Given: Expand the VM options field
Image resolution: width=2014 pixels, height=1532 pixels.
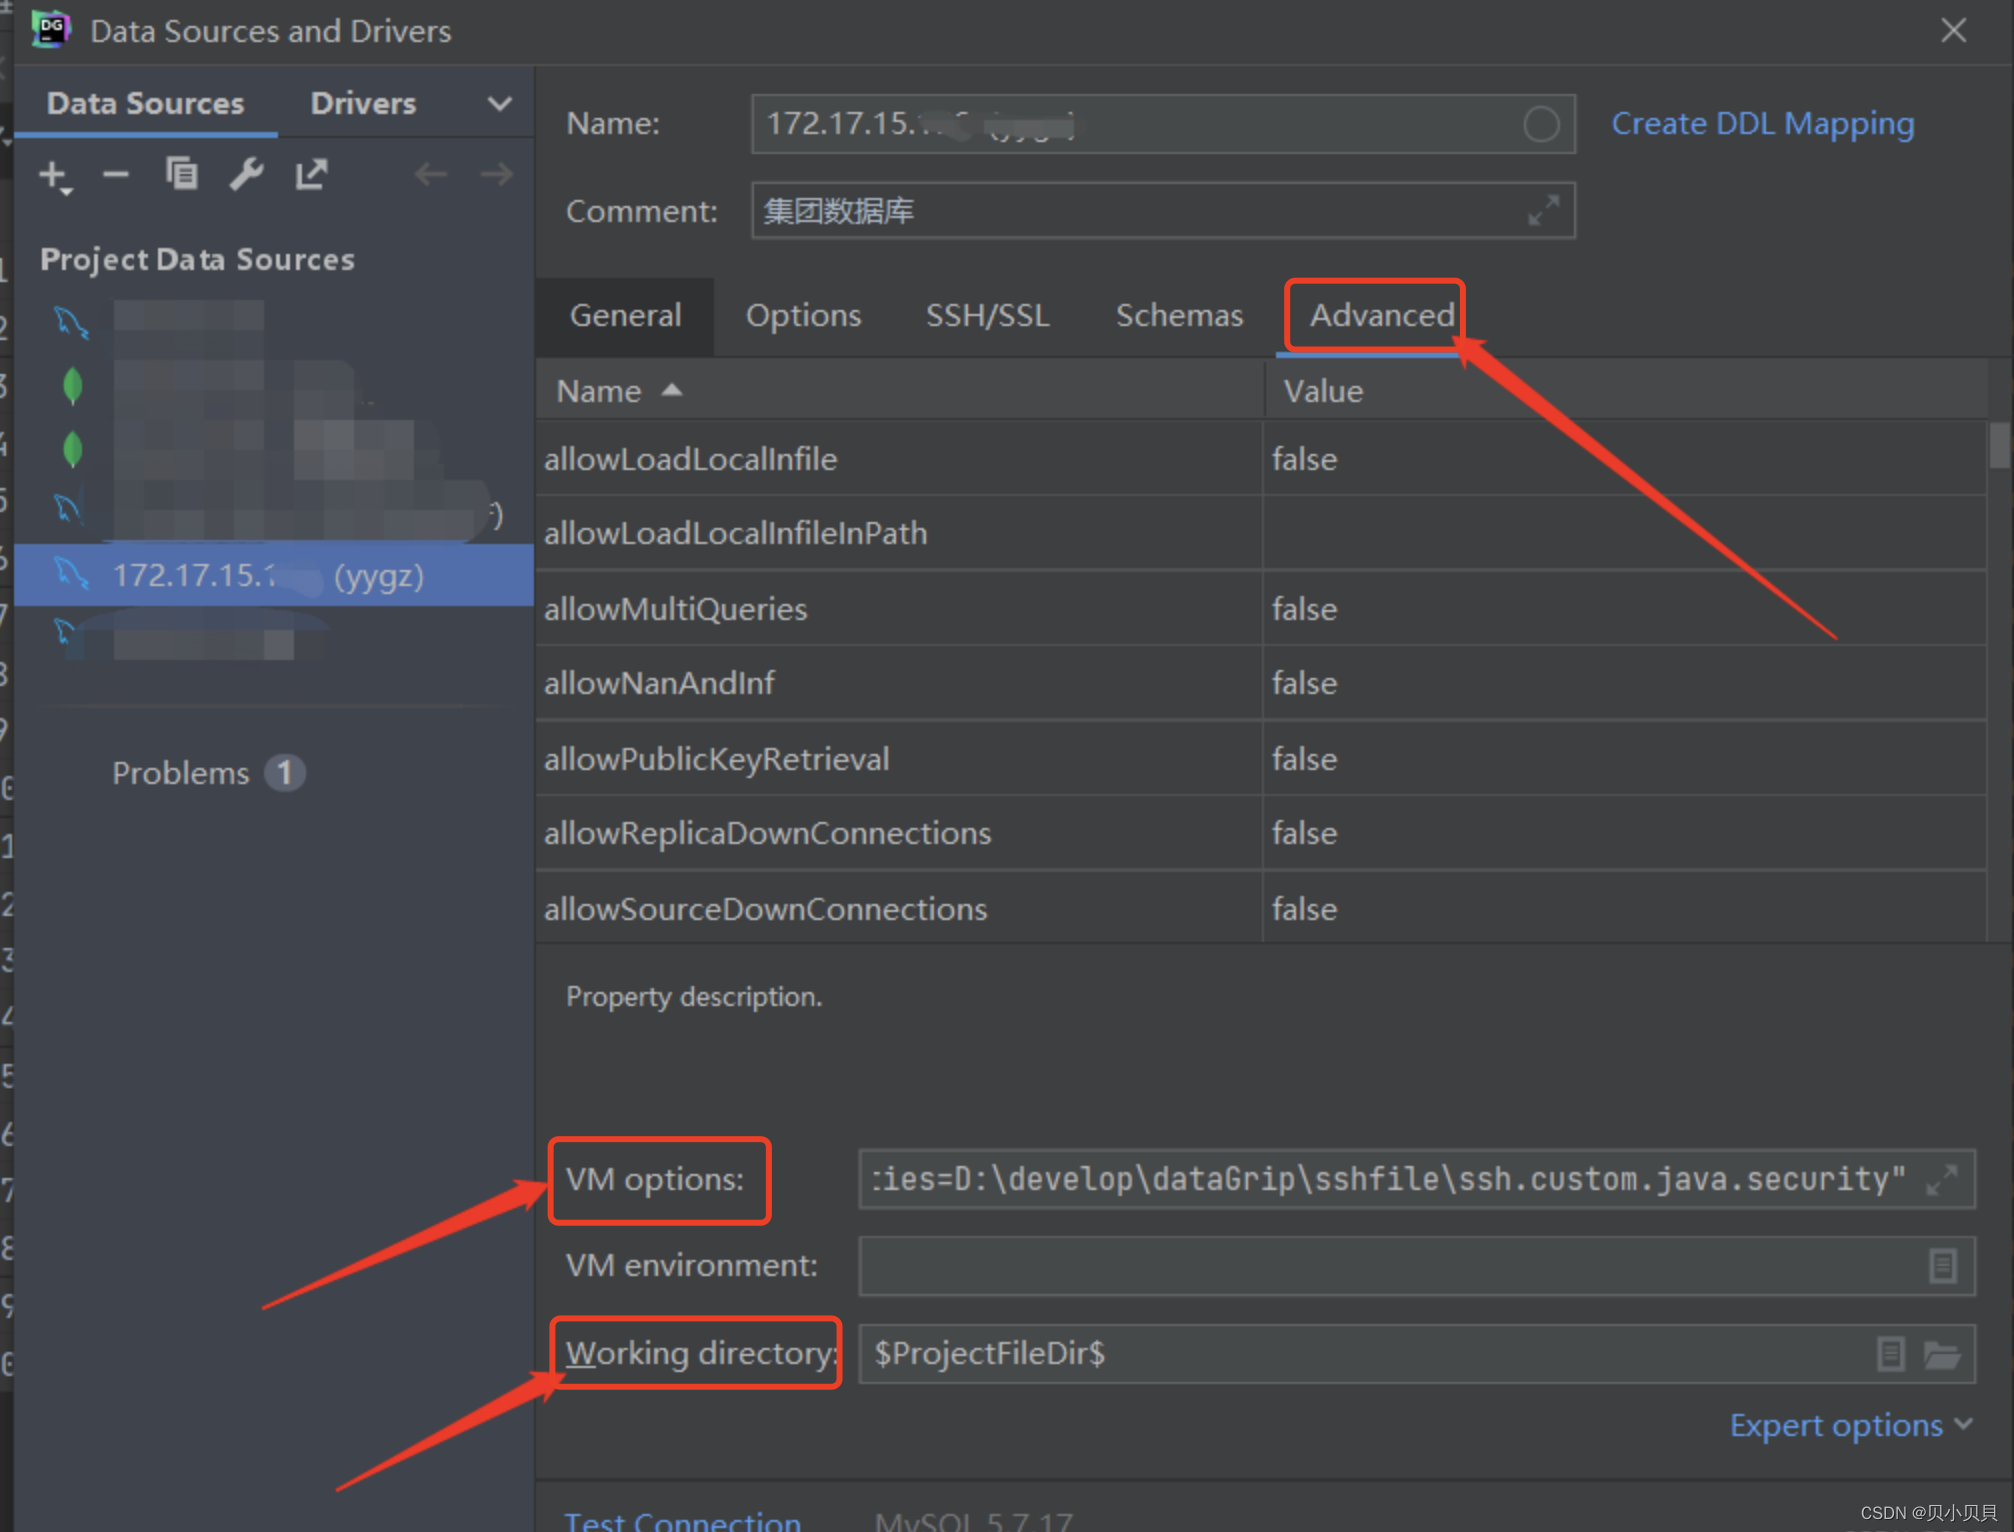Looking at the screenshot, I should 1941,1180.
